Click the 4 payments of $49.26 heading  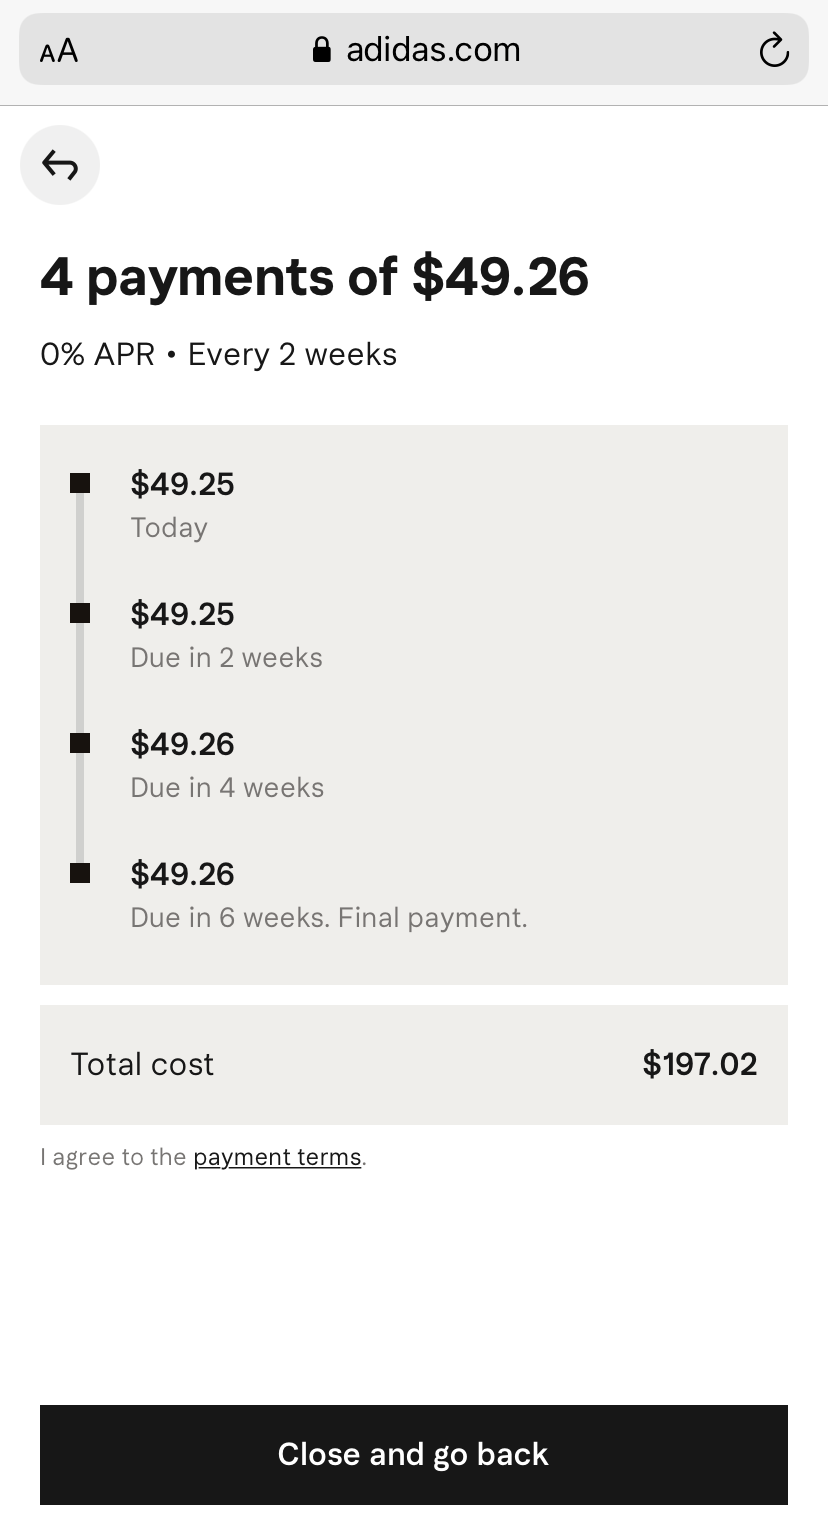tap(314, 277)
